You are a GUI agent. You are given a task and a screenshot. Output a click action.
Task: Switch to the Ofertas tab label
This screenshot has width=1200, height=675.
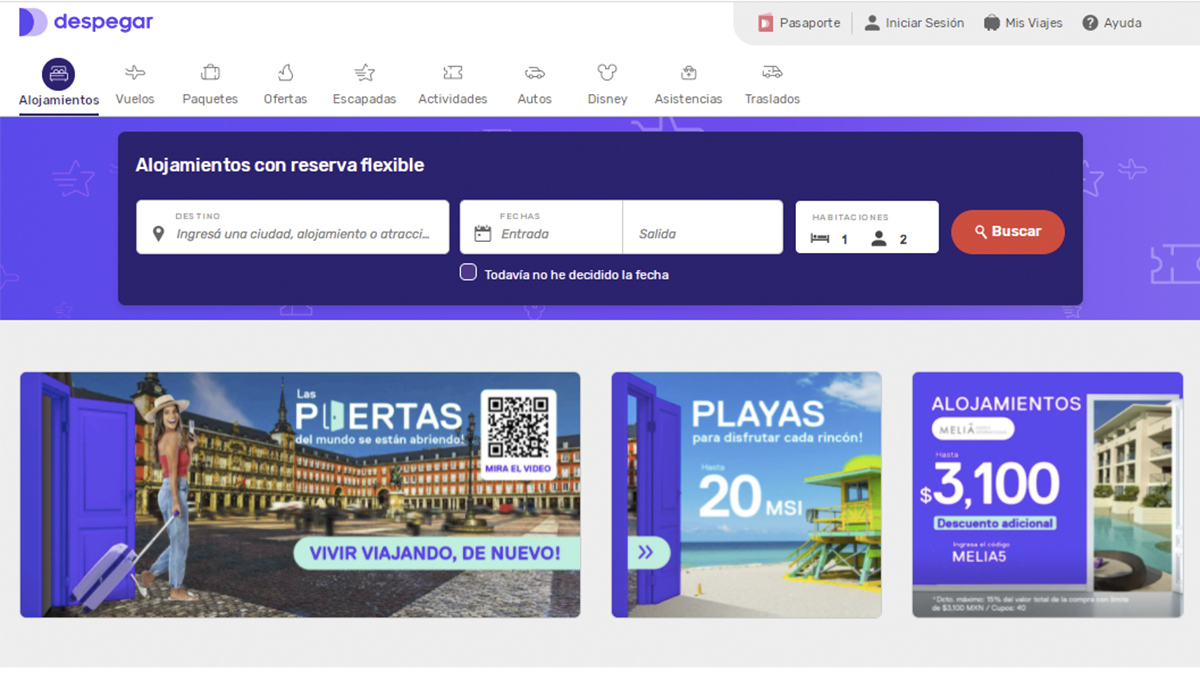pyautogui.click(x=285, y=99)
